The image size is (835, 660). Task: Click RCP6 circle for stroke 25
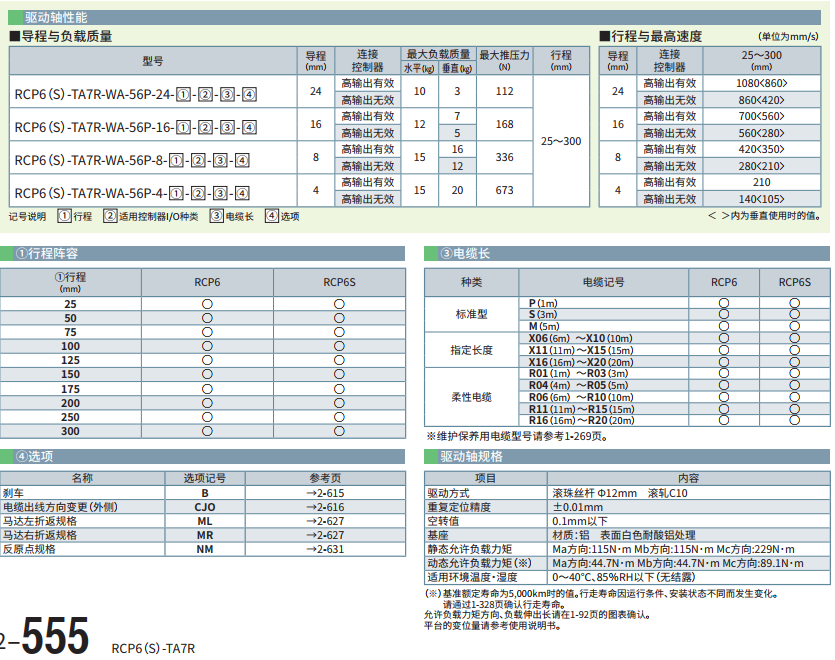pos(207,304)
